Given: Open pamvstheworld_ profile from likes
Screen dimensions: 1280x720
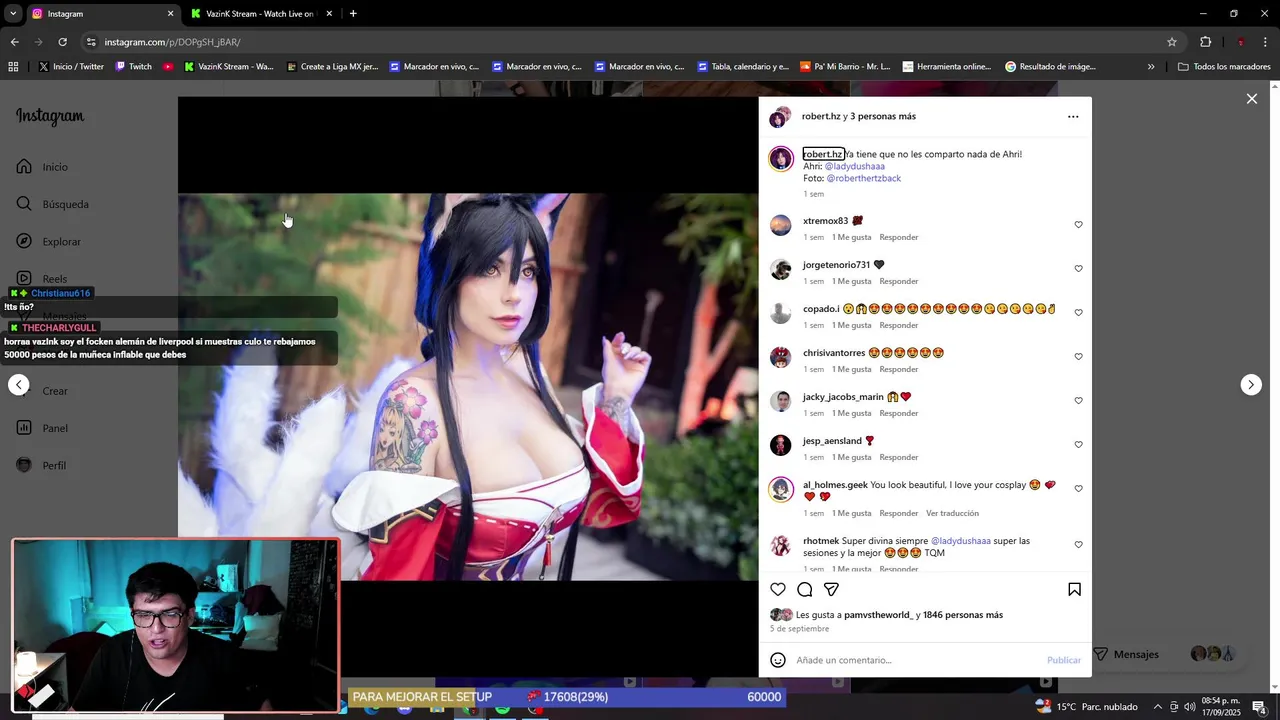Looking at the screenshot, I should (x=878, y=615).
